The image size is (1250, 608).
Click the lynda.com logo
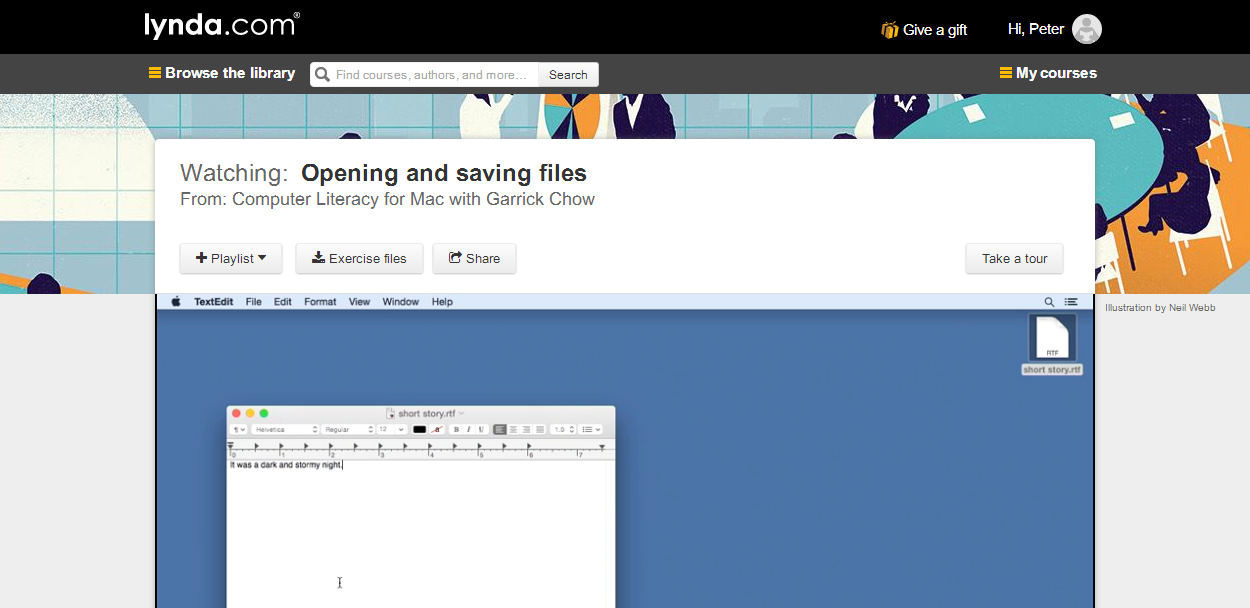point(222,25)
